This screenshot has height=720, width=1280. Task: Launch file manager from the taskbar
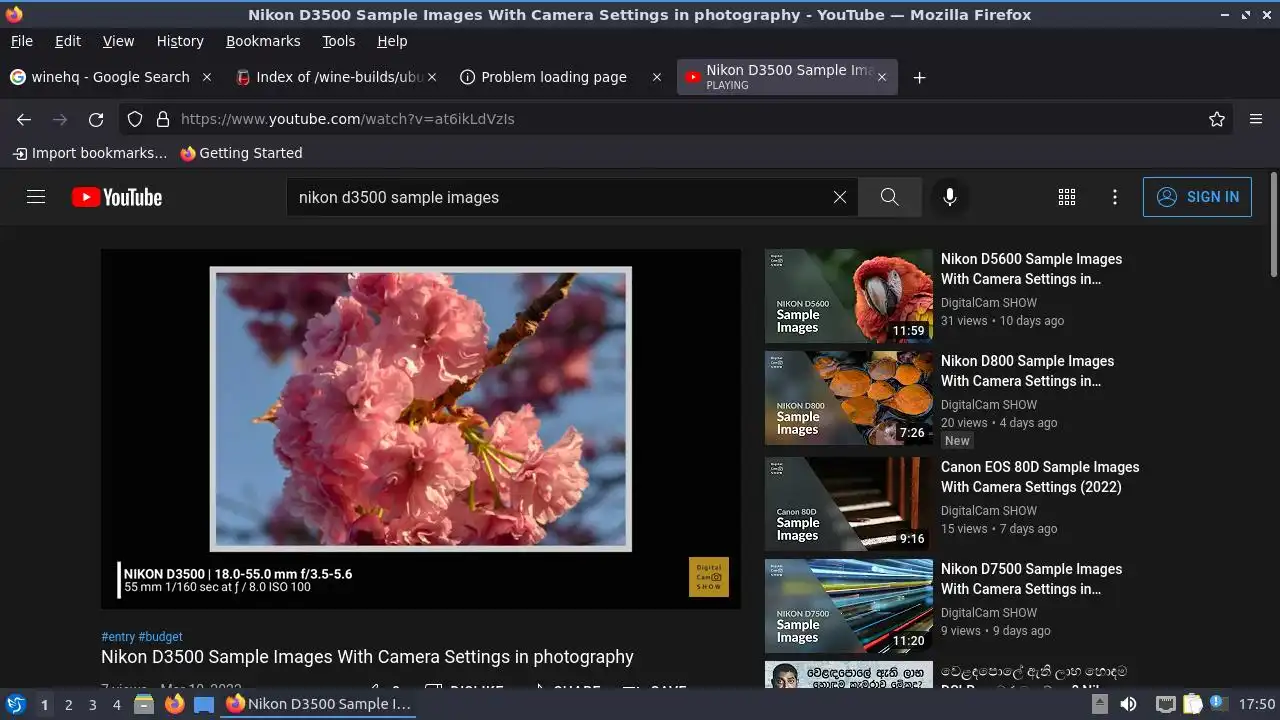(144, 704)
